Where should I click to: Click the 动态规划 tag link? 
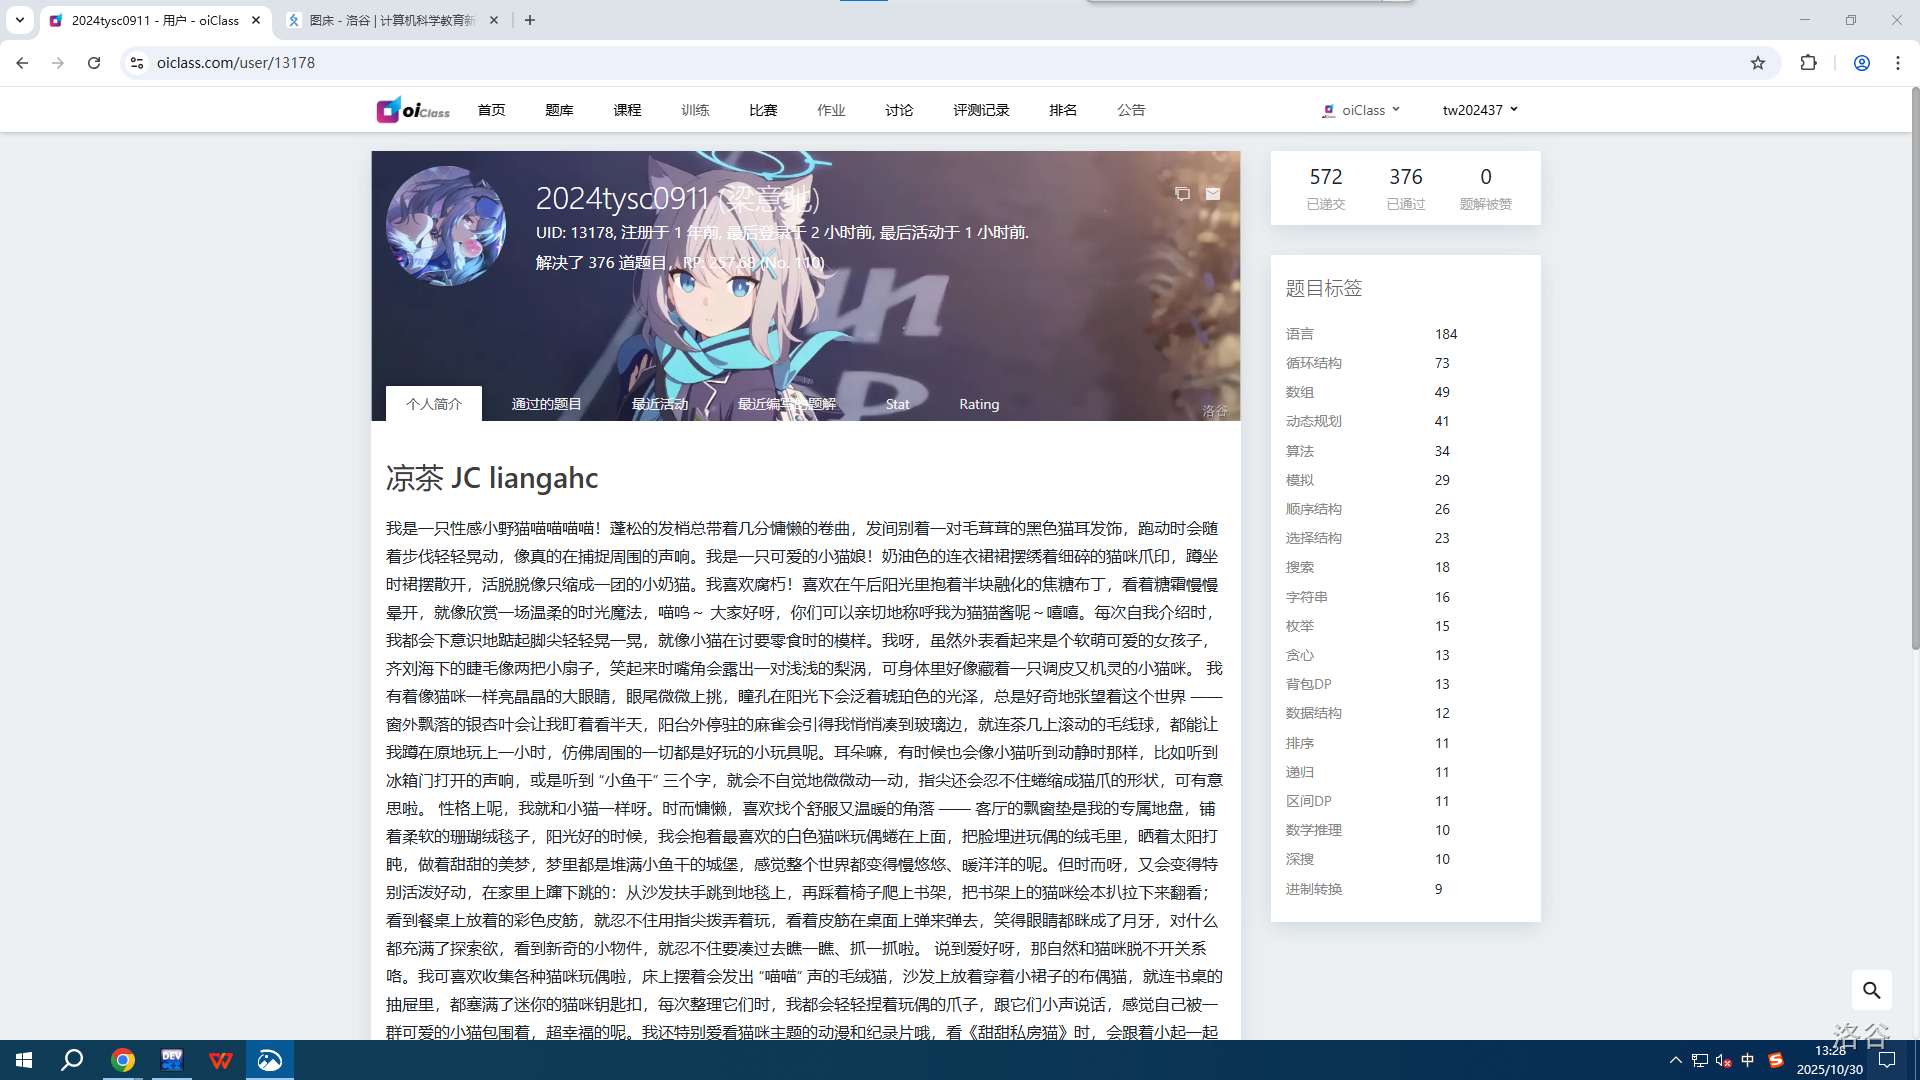tap(1314, 421)
